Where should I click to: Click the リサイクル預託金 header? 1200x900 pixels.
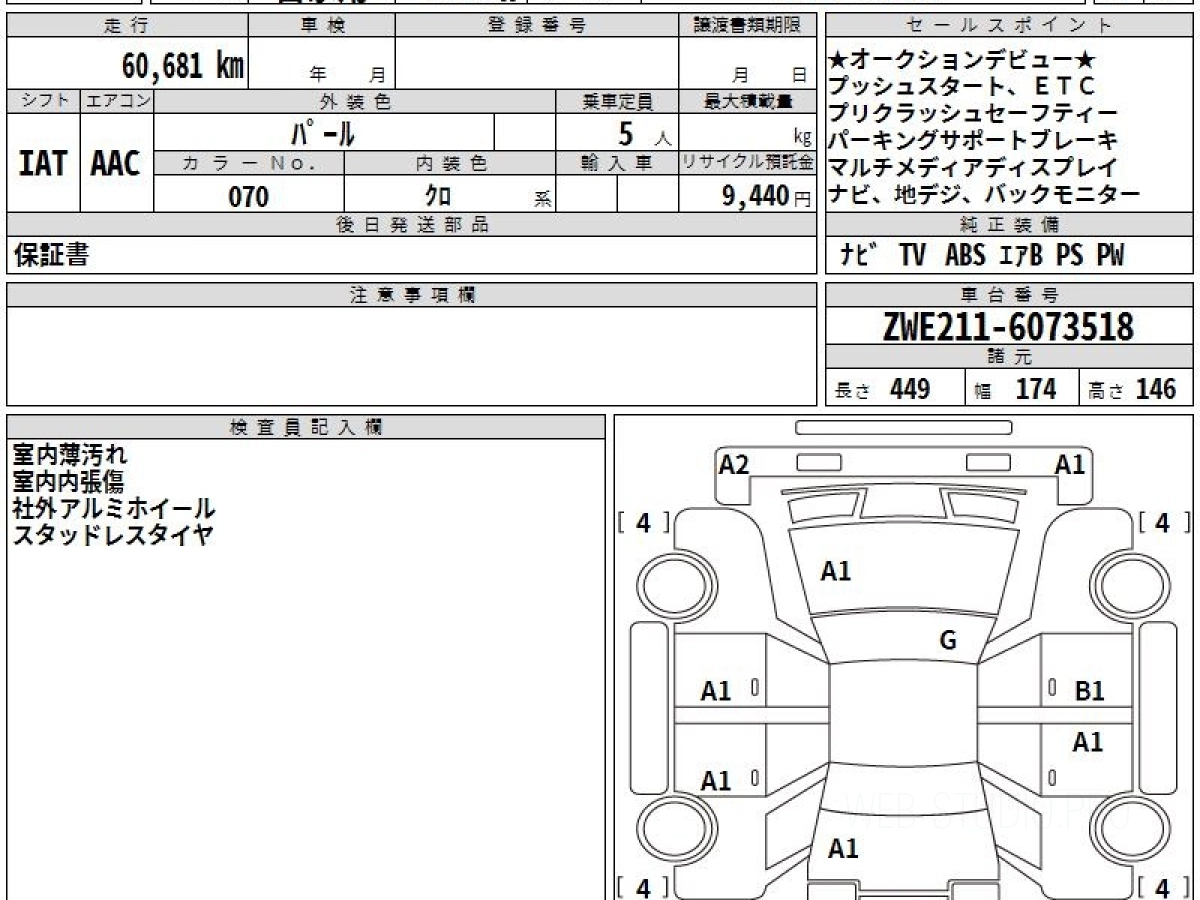point(748,164)
